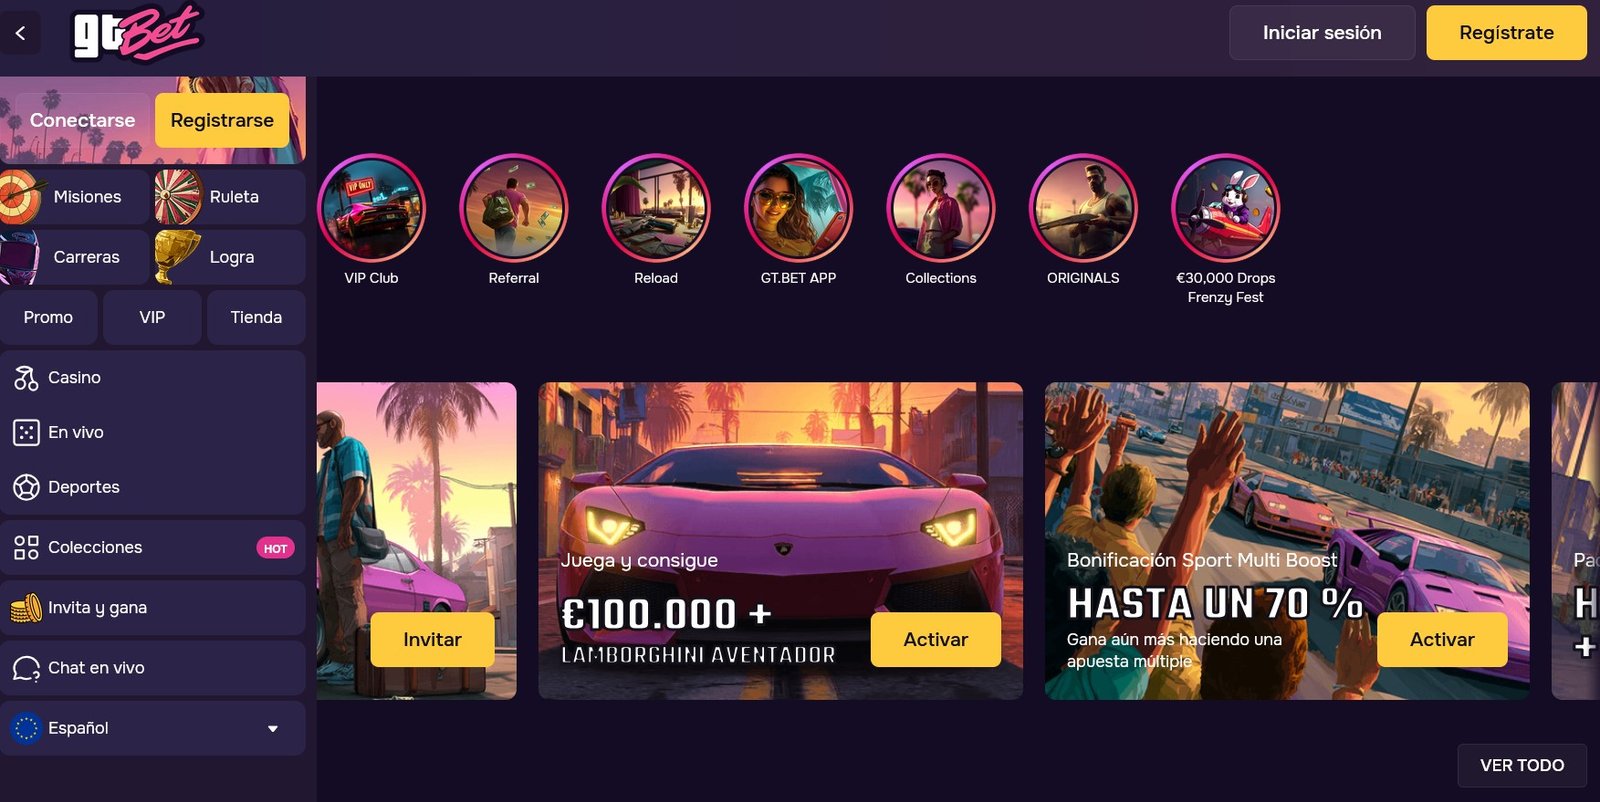Click the back arrow beside the logo
Viewport: 1600px width, 802px height.
pos(20,33)
